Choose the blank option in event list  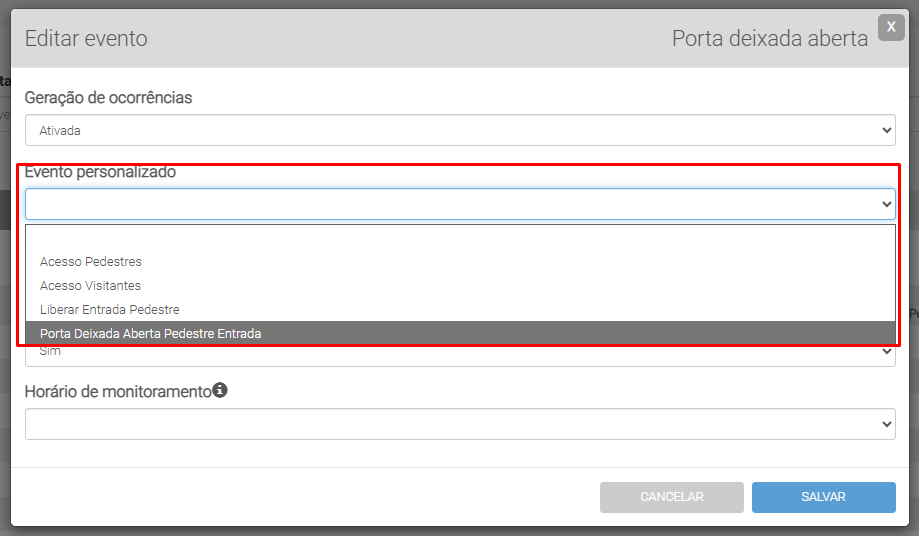[460, 239]
